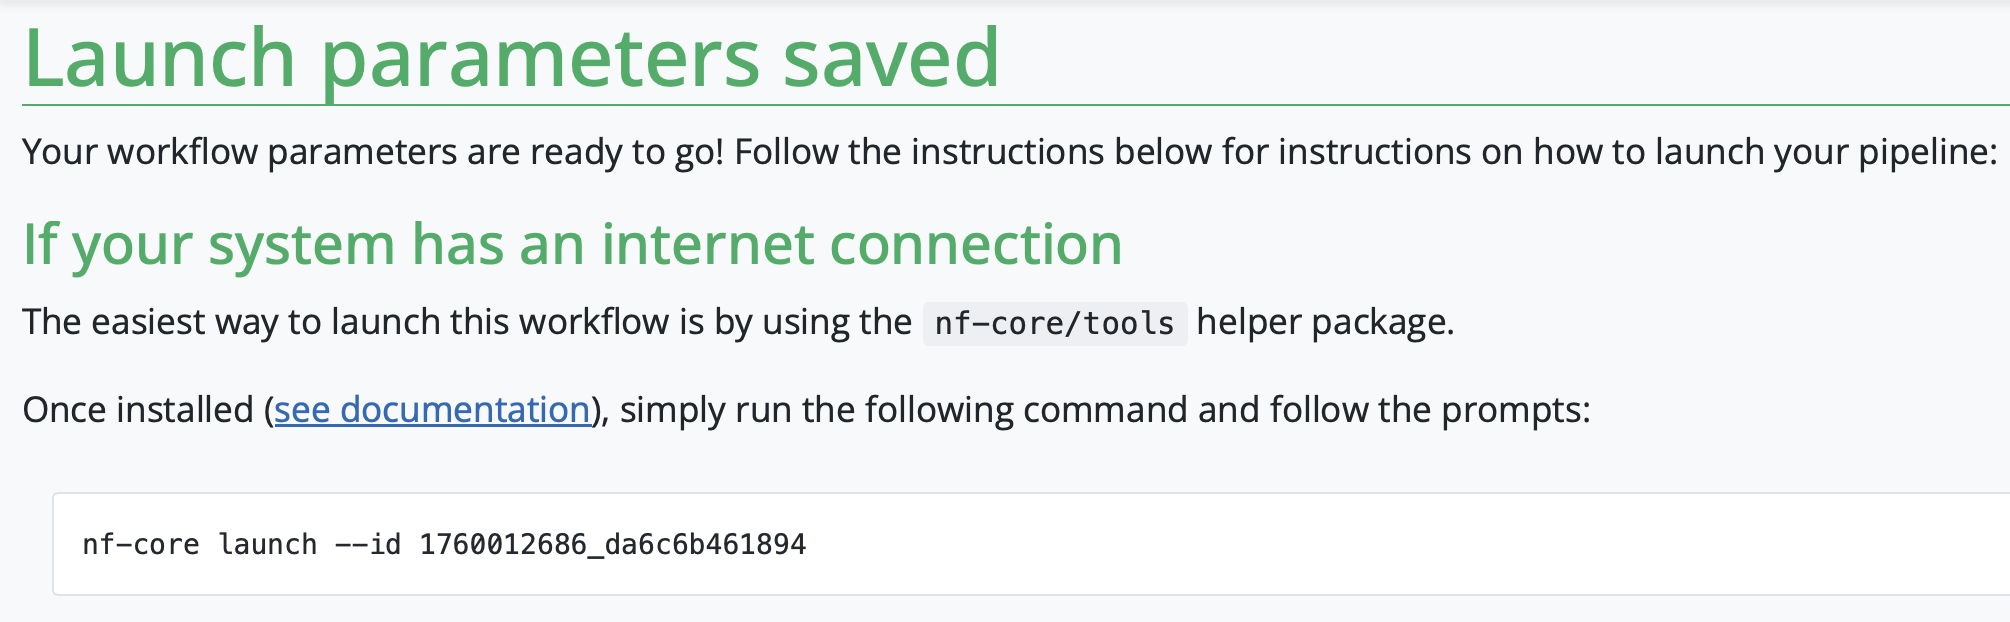Open the "see documentation" link

pyautogui.click(x=432, y=410)
